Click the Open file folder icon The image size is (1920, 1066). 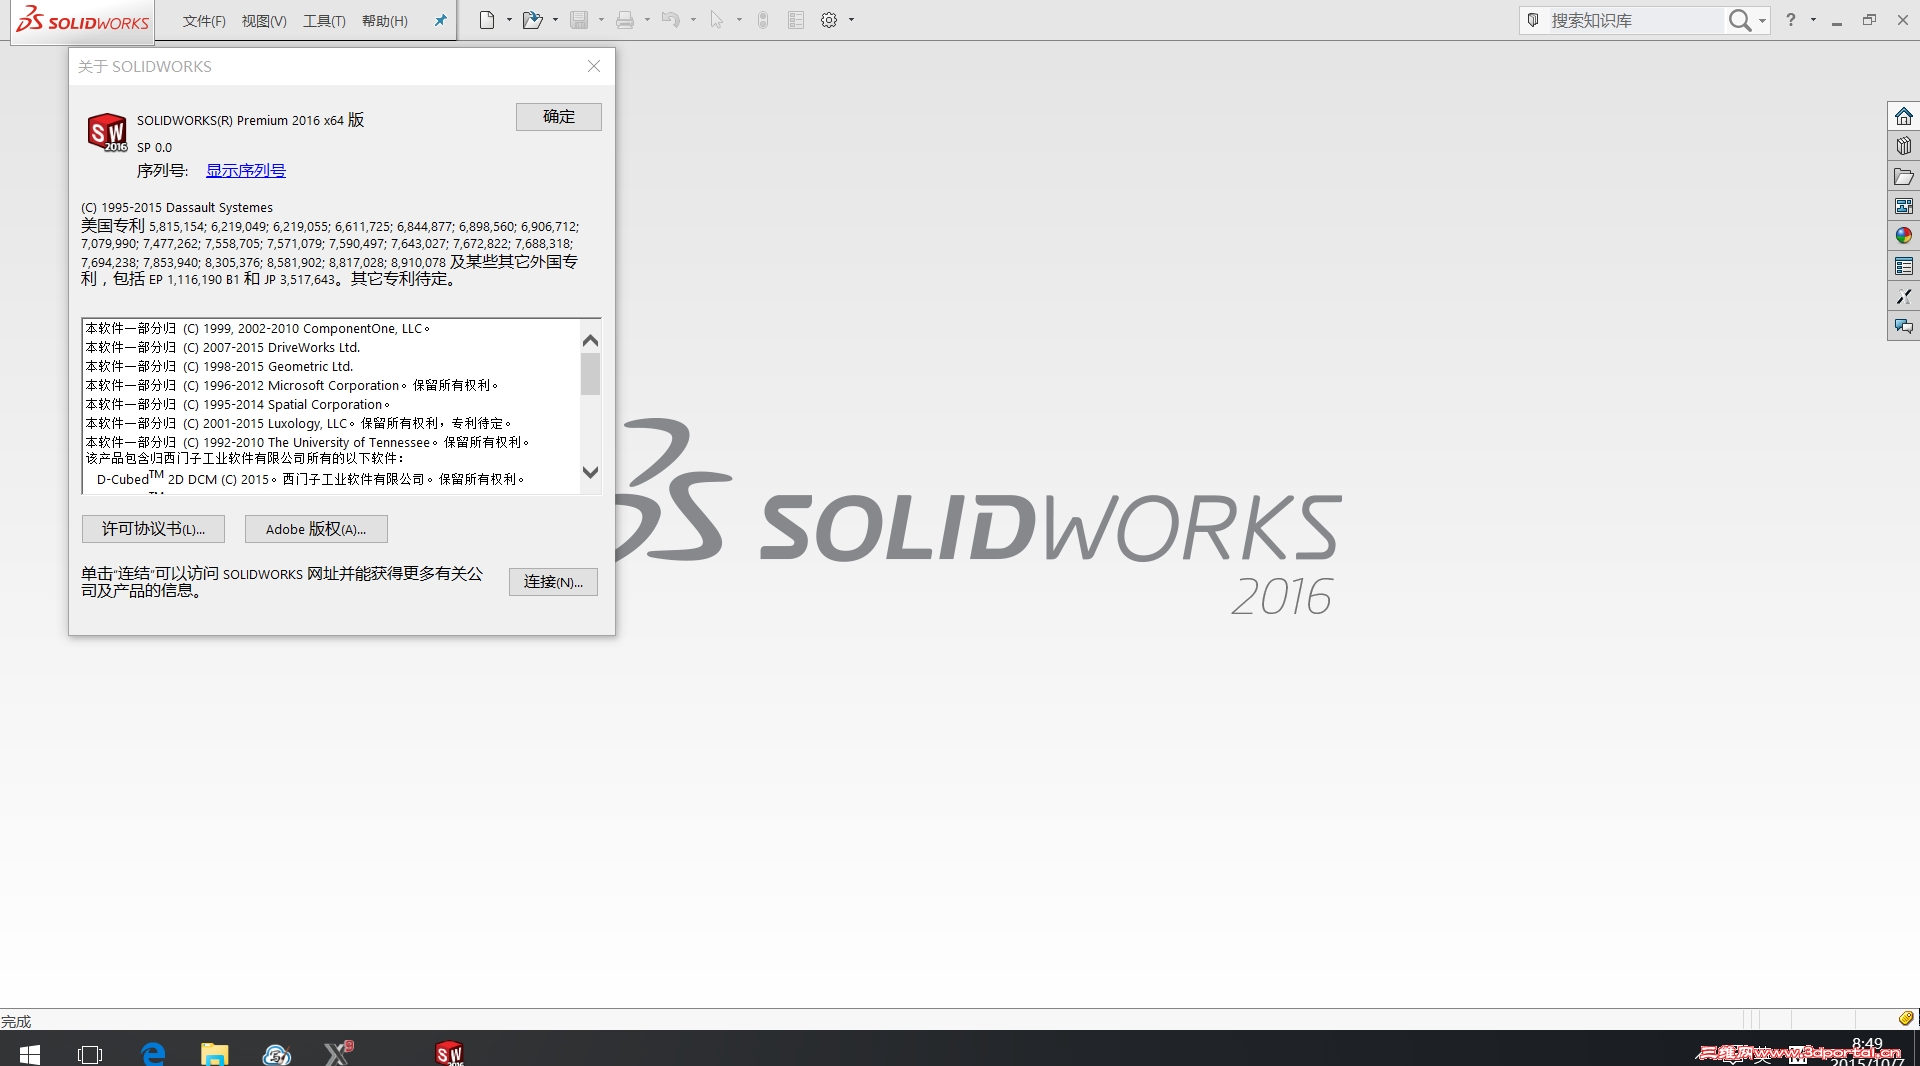pos(532,20)
